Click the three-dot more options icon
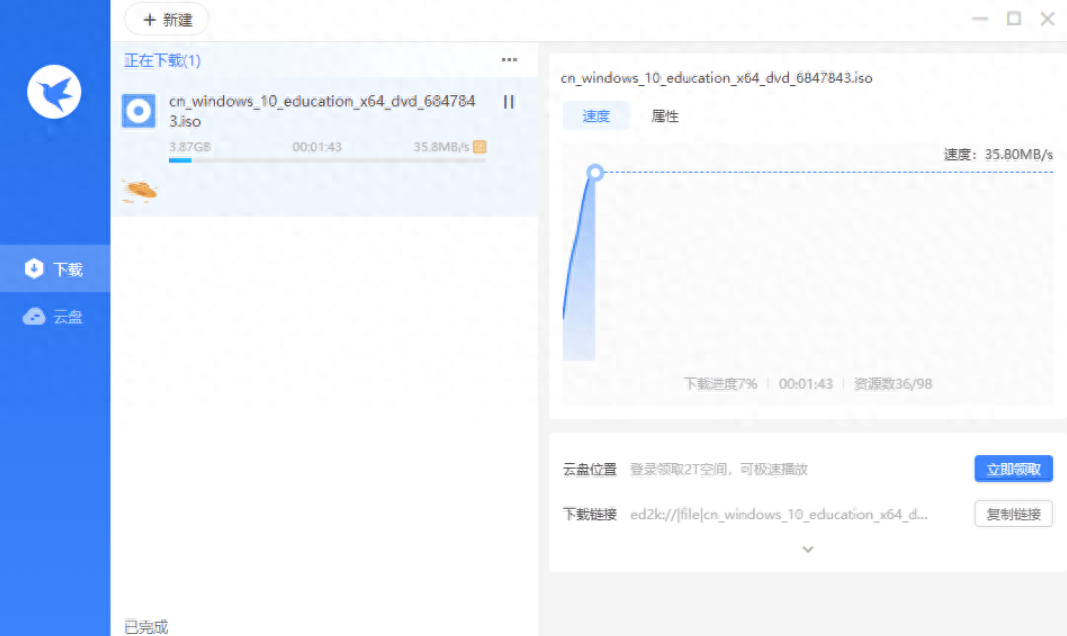This screenshot has height=636, width=1067. point(509,60)
